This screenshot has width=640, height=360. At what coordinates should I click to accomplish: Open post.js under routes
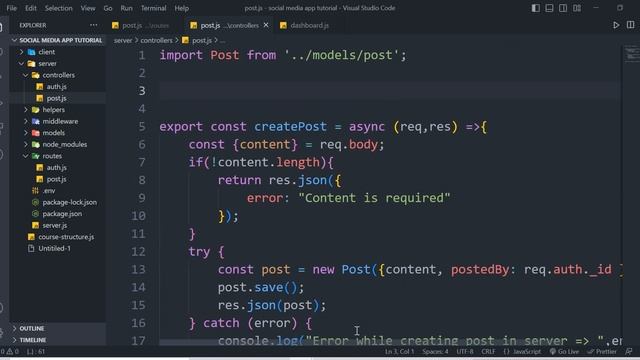pyautogui.click(x=57, y=179)
